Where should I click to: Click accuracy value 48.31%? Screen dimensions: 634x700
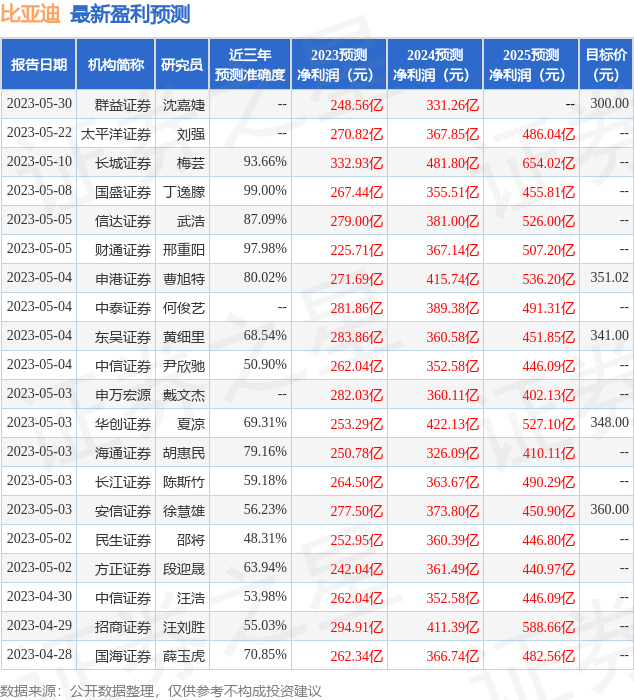(x=265, y=538)
